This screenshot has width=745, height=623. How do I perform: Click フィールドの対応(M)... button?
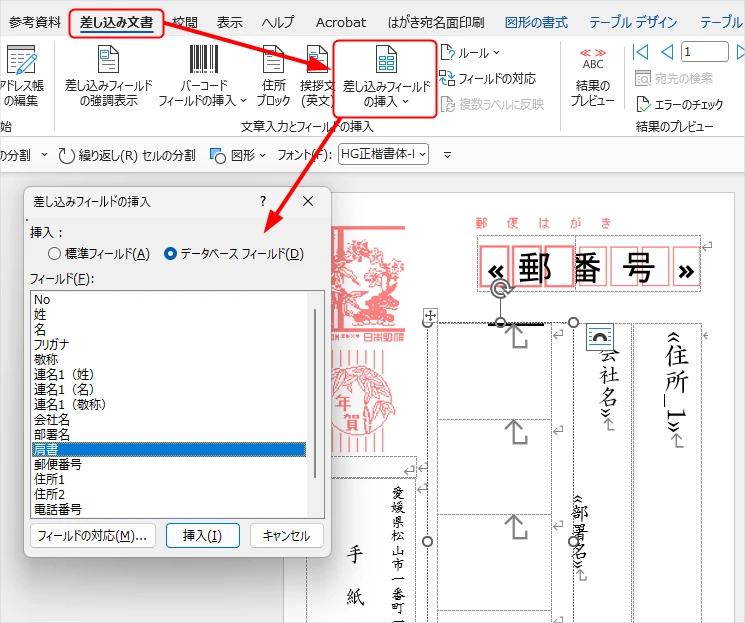point(93,536)
